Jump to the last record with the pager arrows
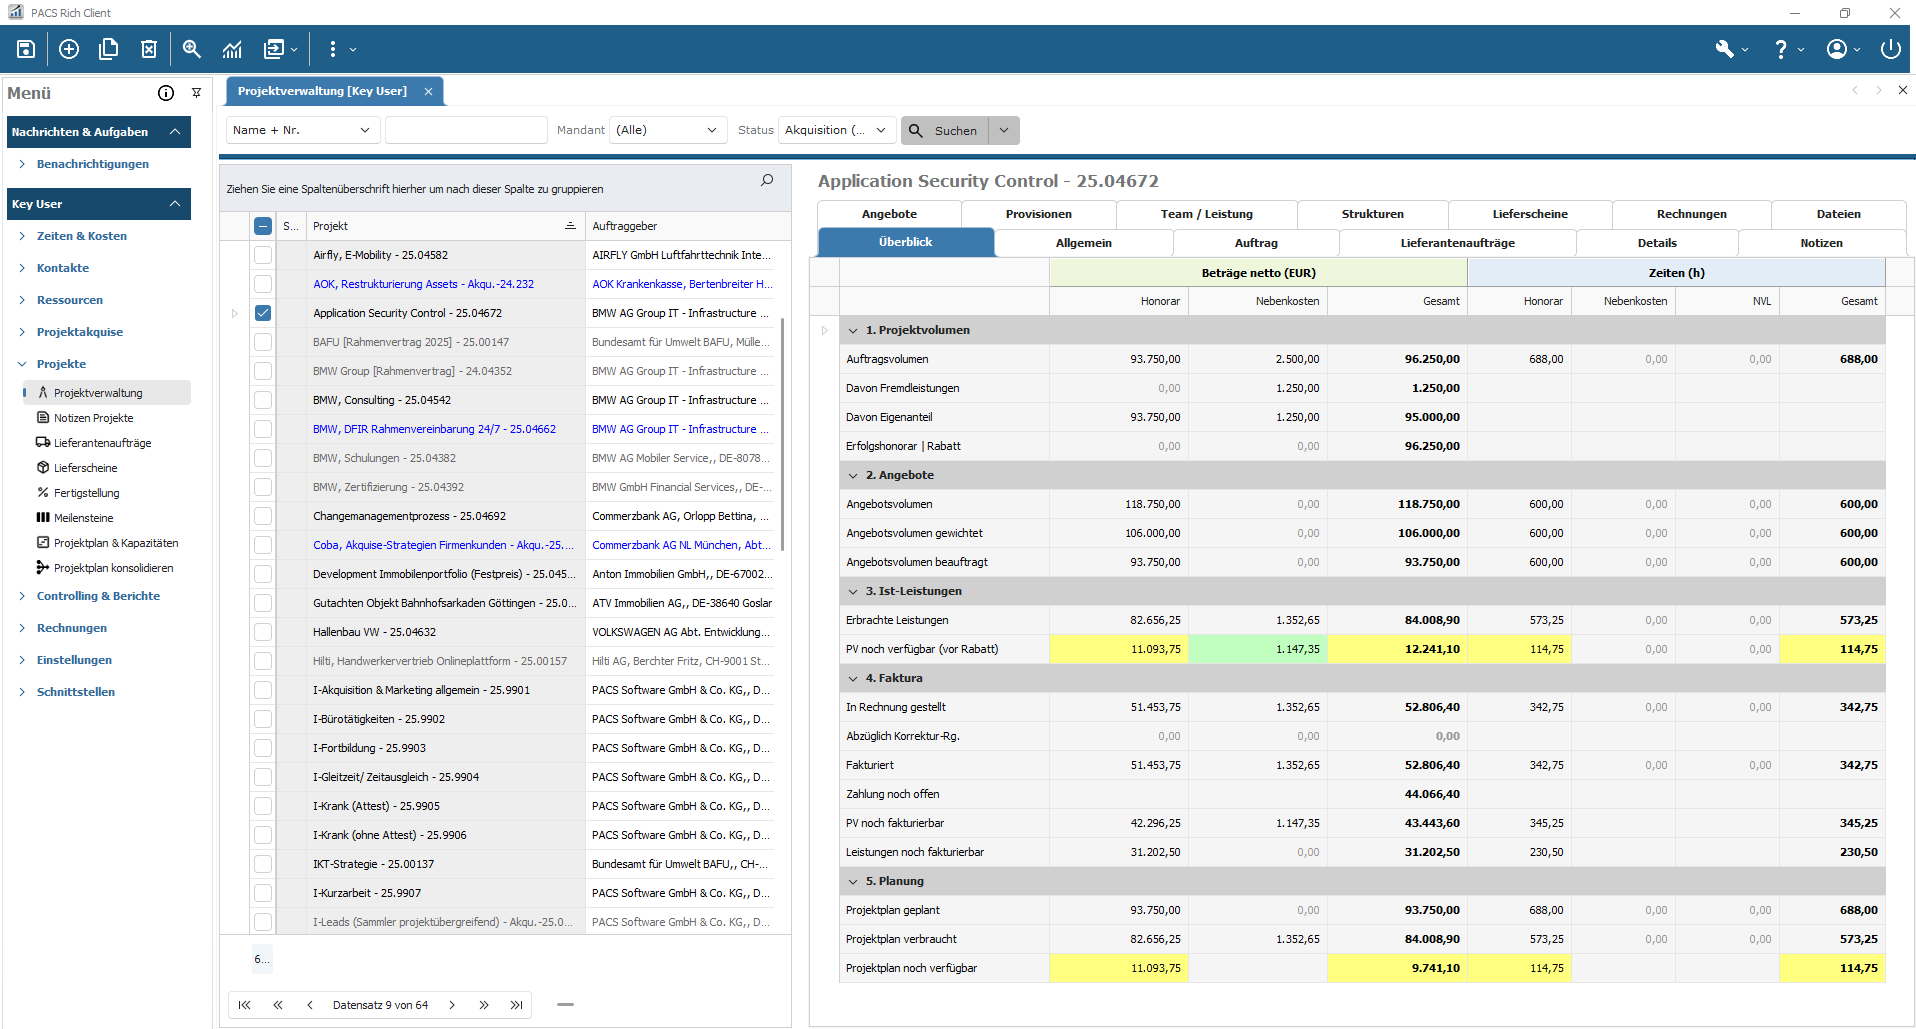 516,1005
